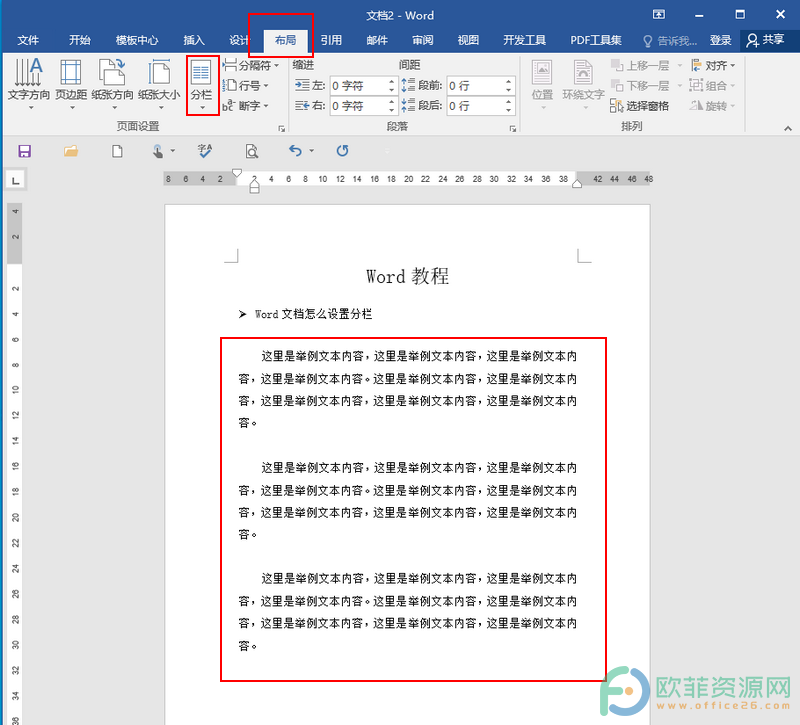The height and width of the screenshot is (725, 800).
Task: Increase left indent with up stepper
Action: 391,81
